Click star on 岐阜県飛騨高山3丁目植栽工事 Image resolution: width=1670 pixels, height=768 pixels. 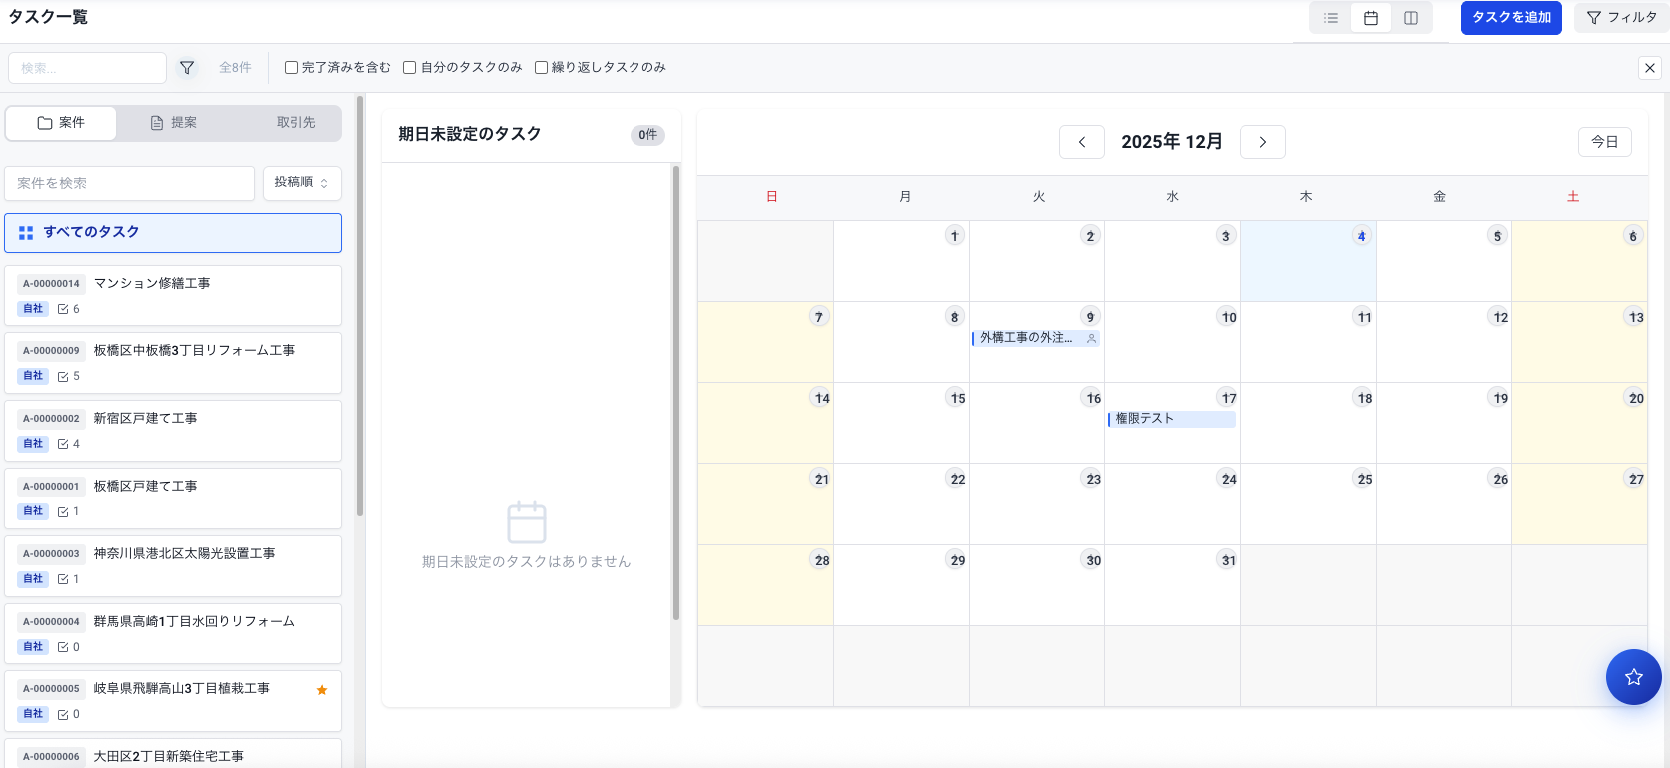tap(322, 690)
